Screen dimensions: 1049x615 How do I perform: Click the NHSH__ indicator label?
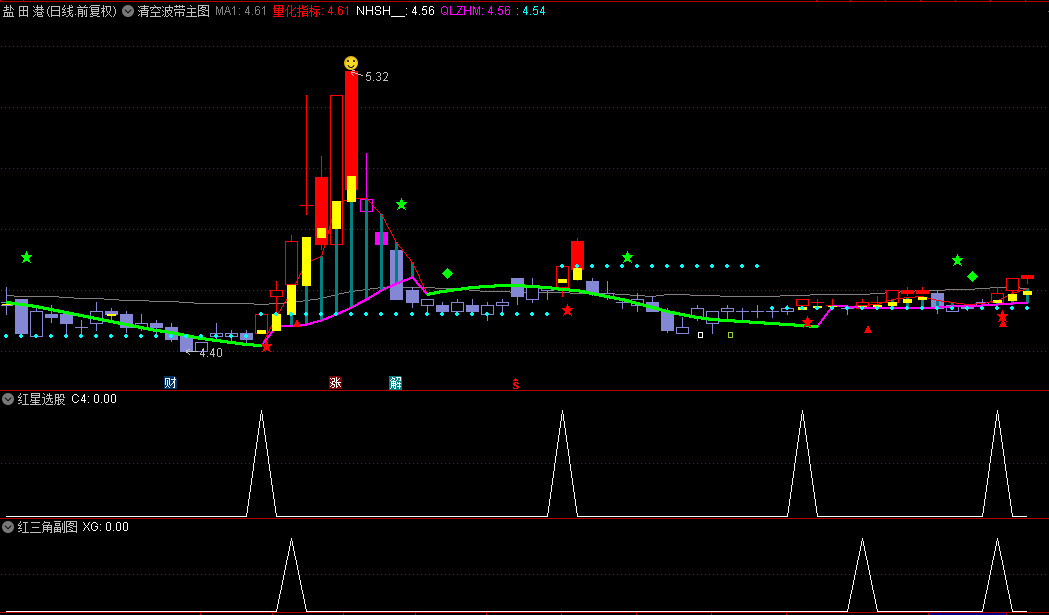coord(382,11)
